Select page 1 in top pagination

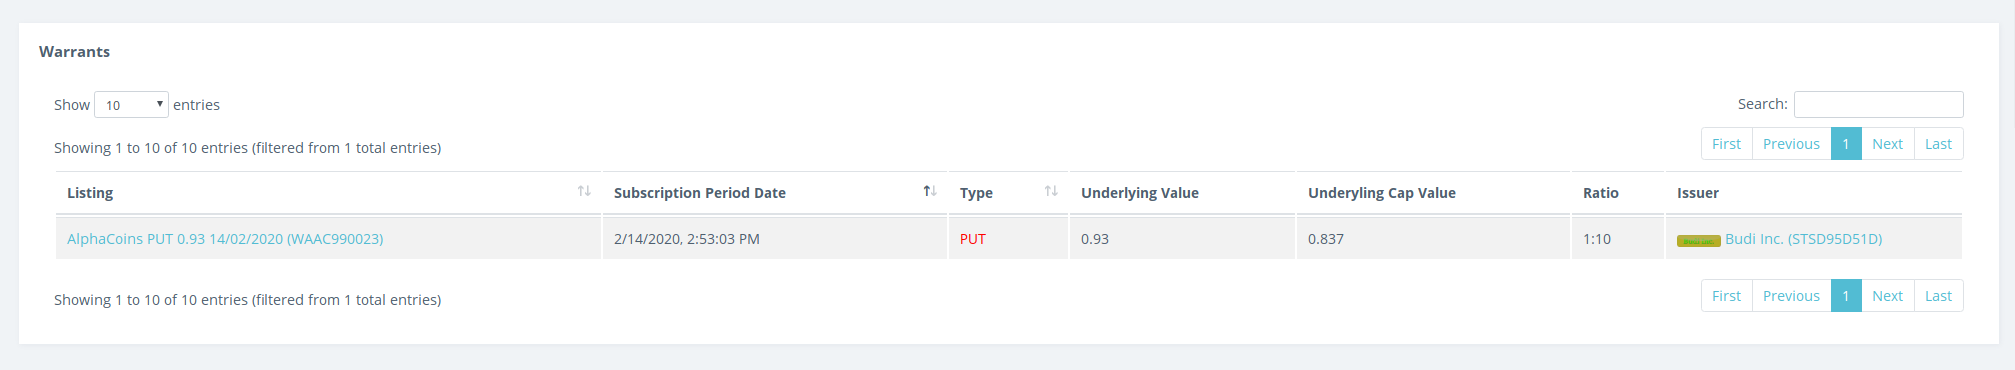pos(1846,144)
